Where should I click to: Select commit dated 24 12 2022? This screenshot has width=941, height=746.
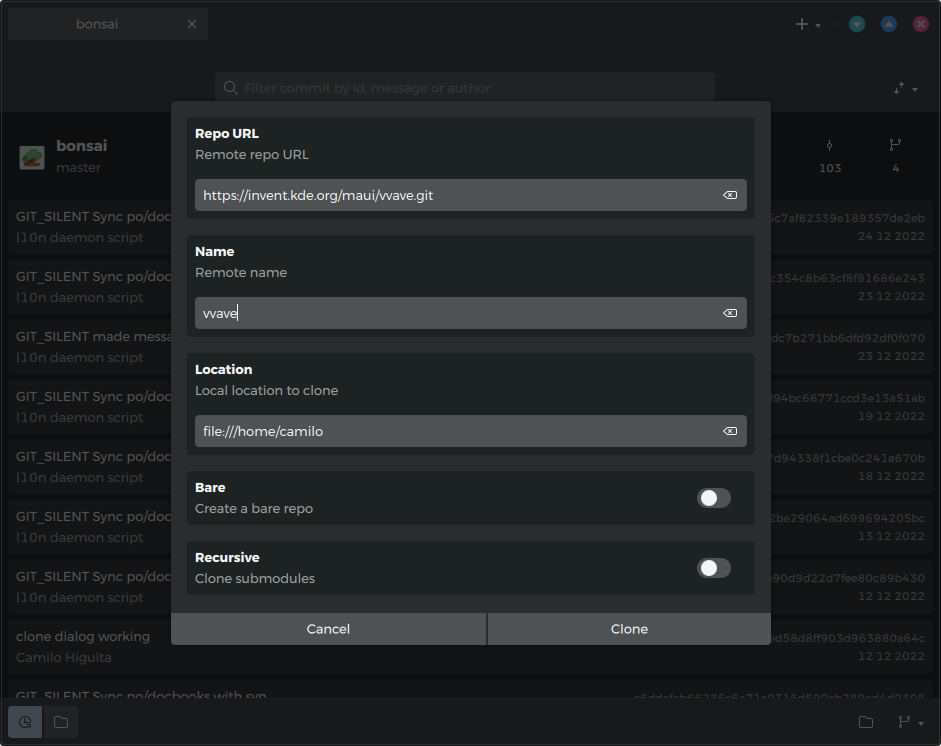470,227
